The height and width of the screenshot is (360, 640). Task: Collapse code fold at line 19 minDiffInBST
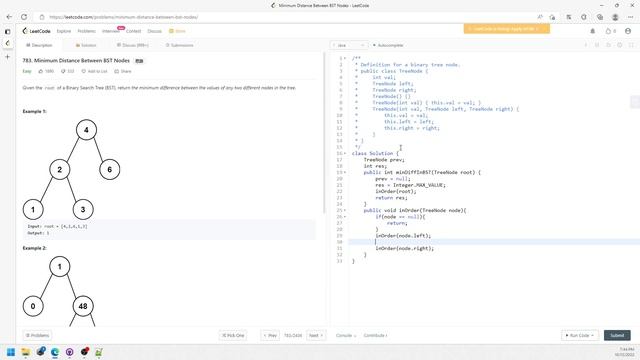[x=345, y=172]
